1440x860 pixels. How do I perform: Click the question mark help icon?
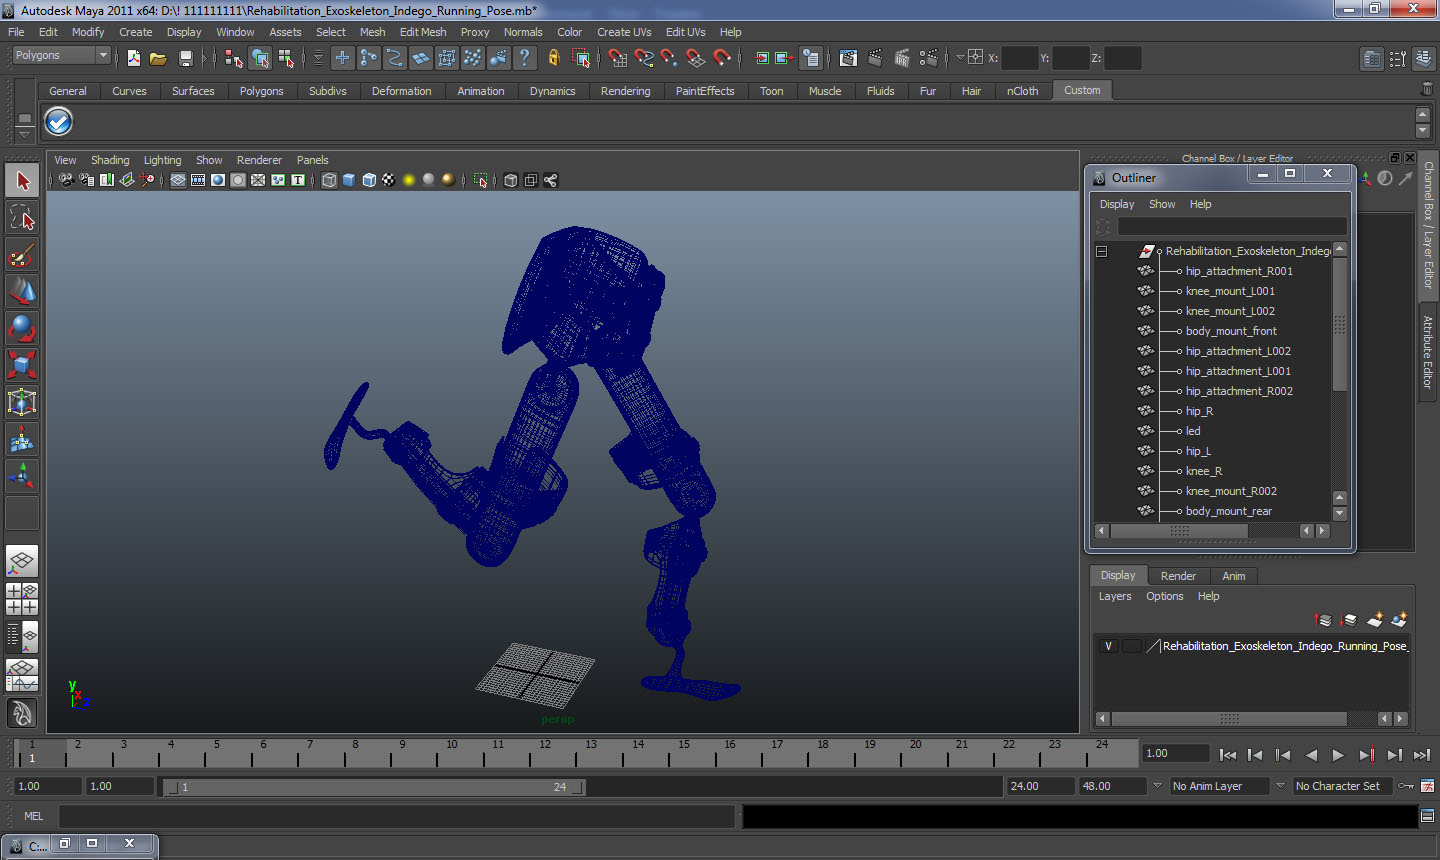524,58
